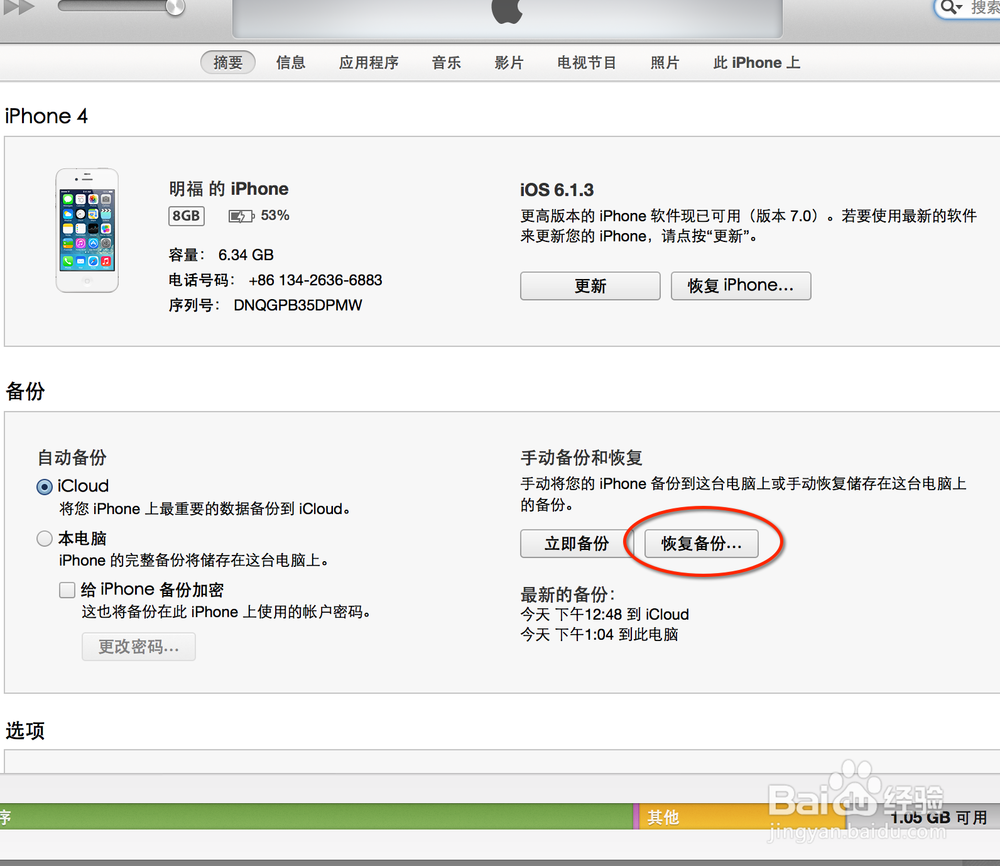Open the search magnifier dropdown
The height and width of the screenshot is (866, 1000).
tap(951, 7)
